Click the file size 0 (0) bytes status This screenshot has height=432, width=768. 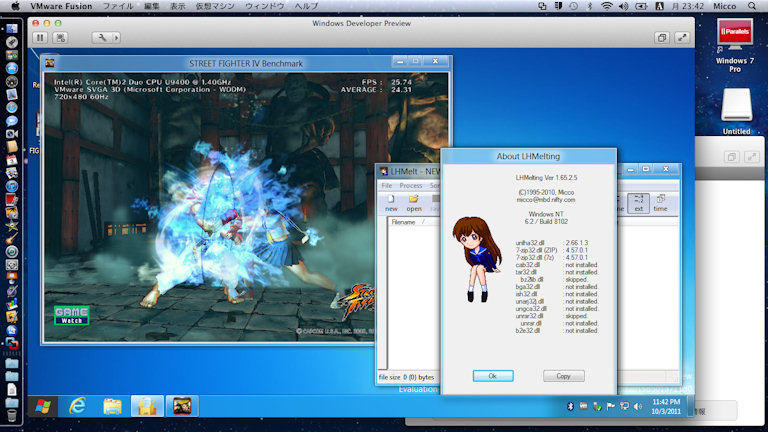pos(407,377)
